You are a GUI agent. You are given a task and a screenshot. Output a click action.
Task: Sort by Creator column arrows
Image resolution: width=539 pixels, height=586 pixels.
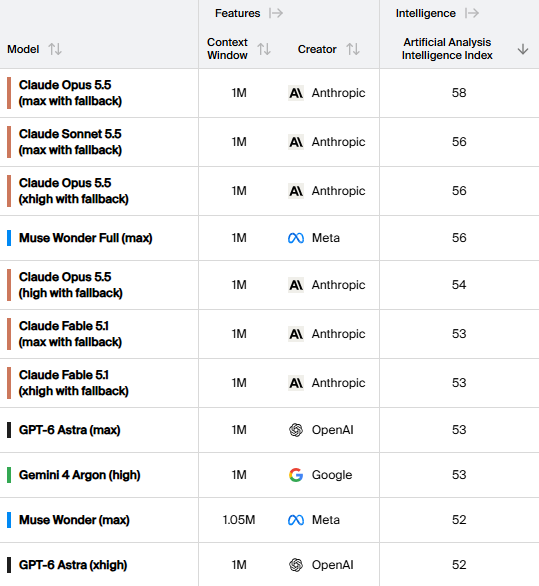coord(353,49)
